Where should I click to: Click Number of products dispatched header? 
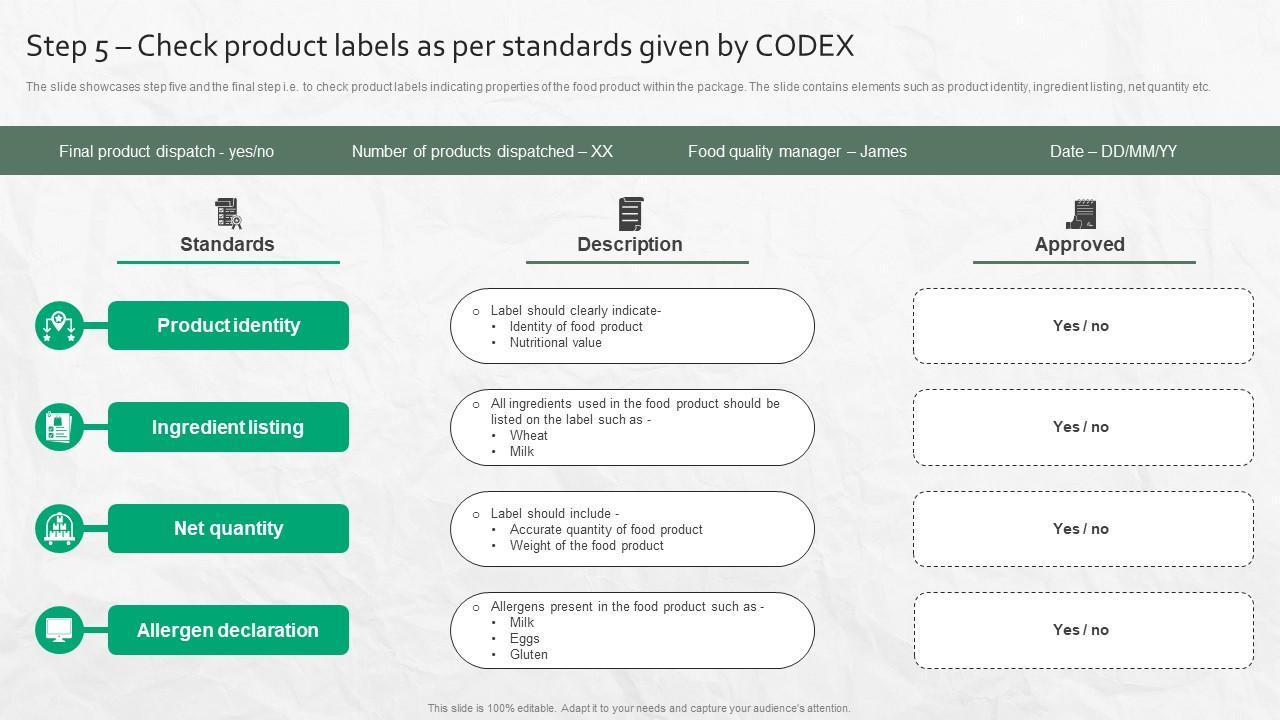click(482, 151)
